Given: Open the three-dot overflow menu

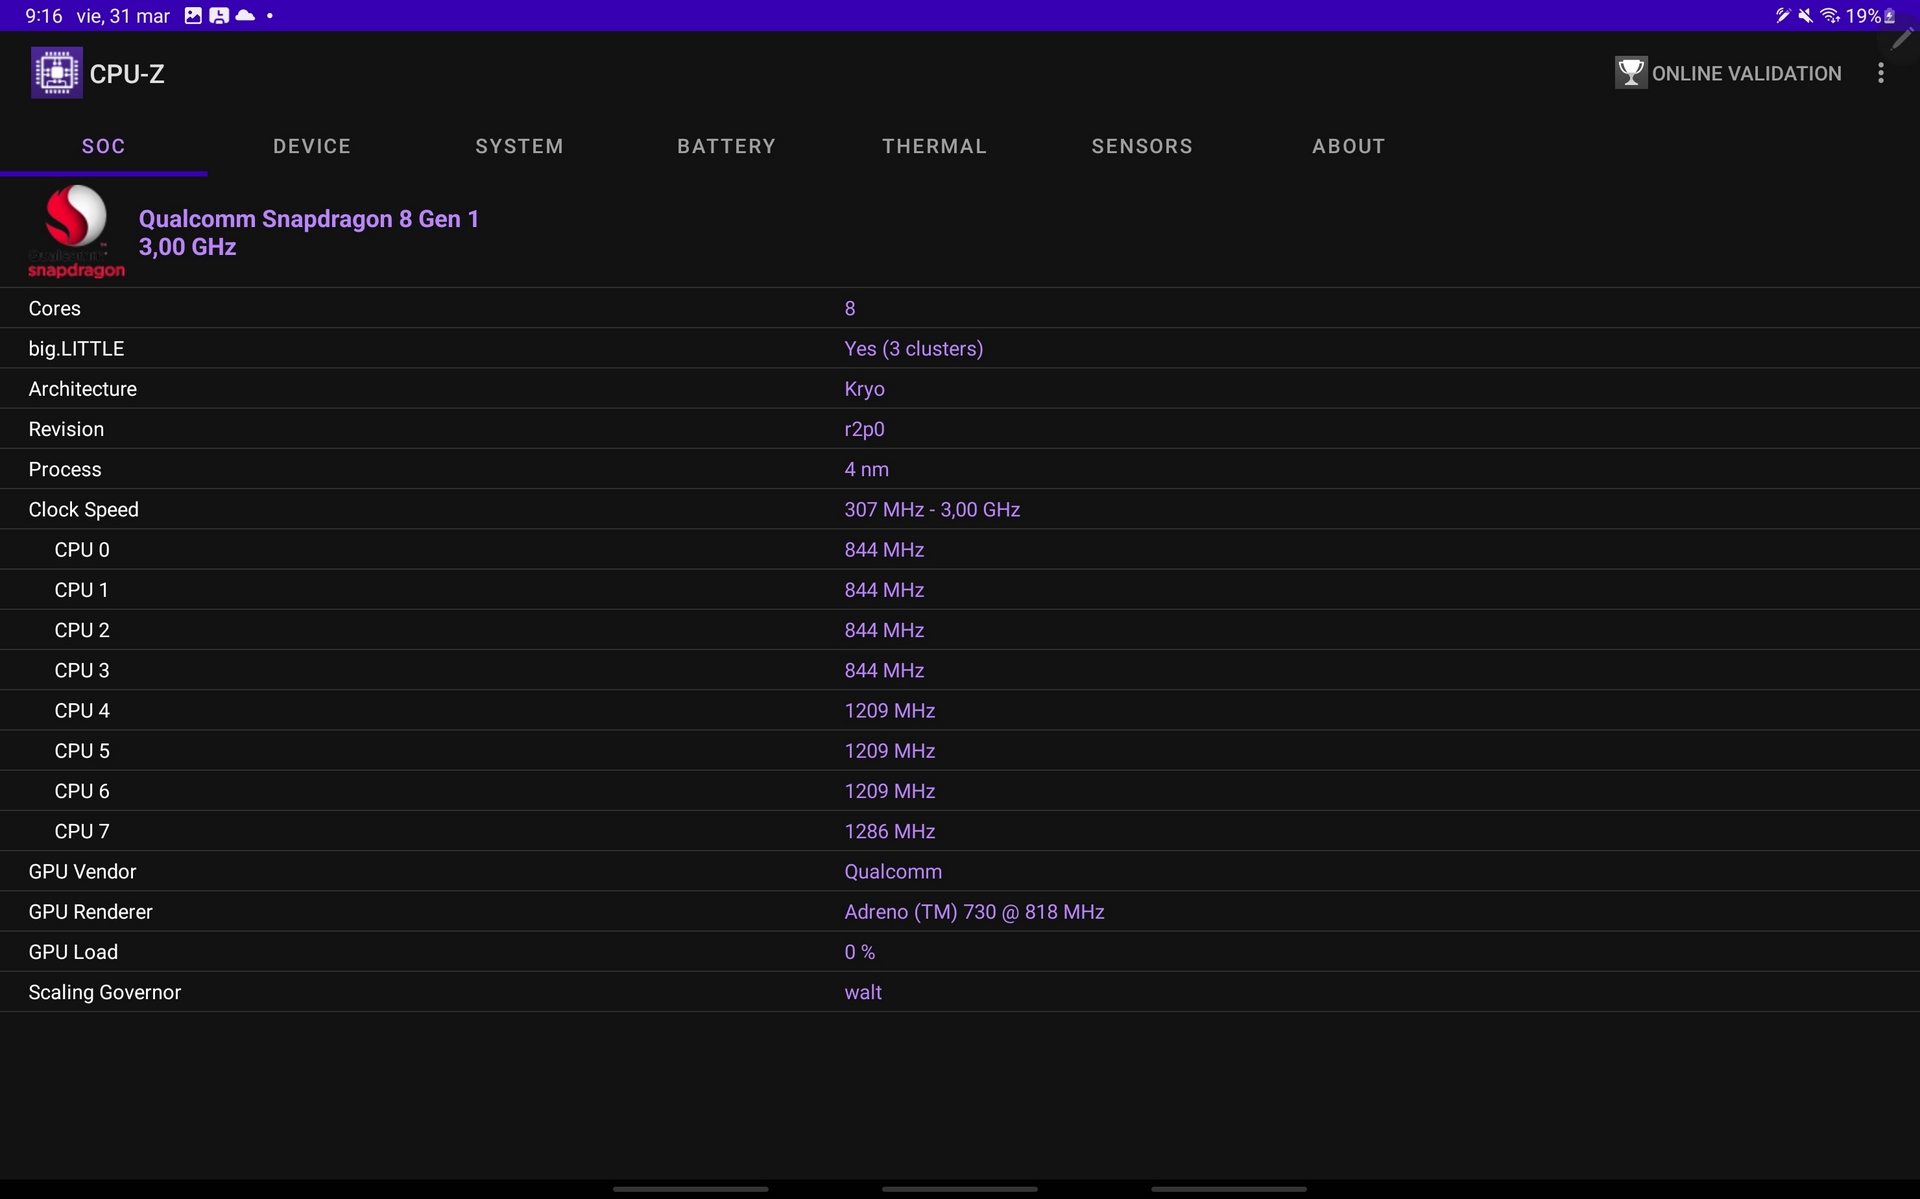Looking at the screenshot, I should click(x=1880, y=73).
